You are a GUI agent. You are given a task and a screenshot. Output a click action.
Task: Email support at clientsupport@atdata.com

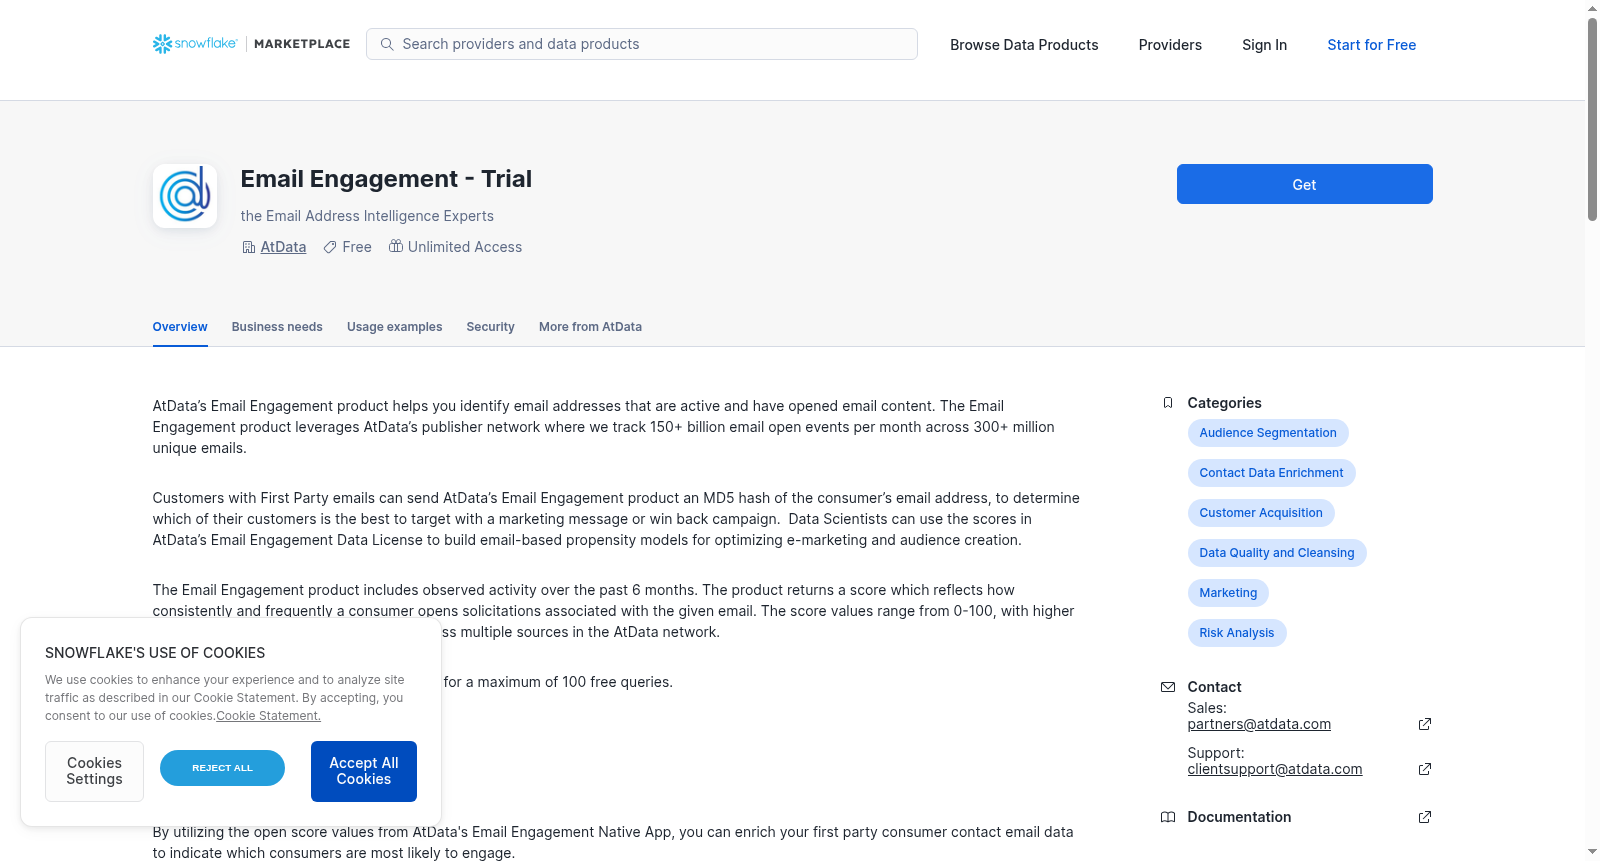(x=1275, y=769)
